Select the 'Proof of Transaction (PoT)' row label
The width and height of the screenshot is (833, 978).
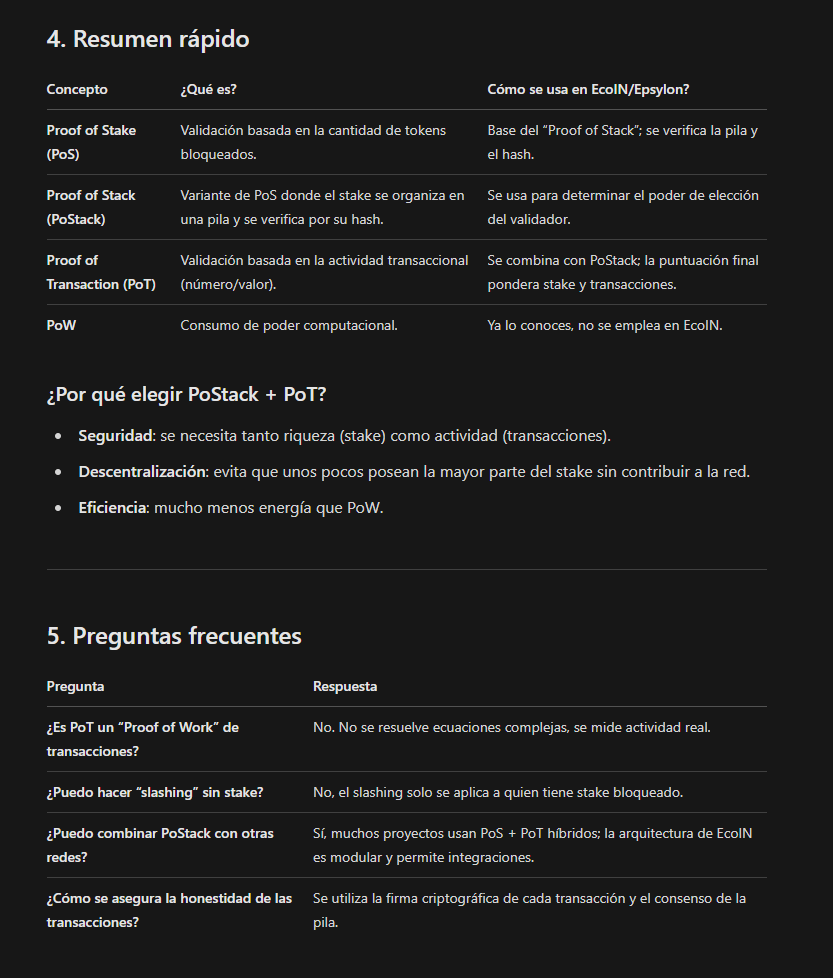click(101, 272)
